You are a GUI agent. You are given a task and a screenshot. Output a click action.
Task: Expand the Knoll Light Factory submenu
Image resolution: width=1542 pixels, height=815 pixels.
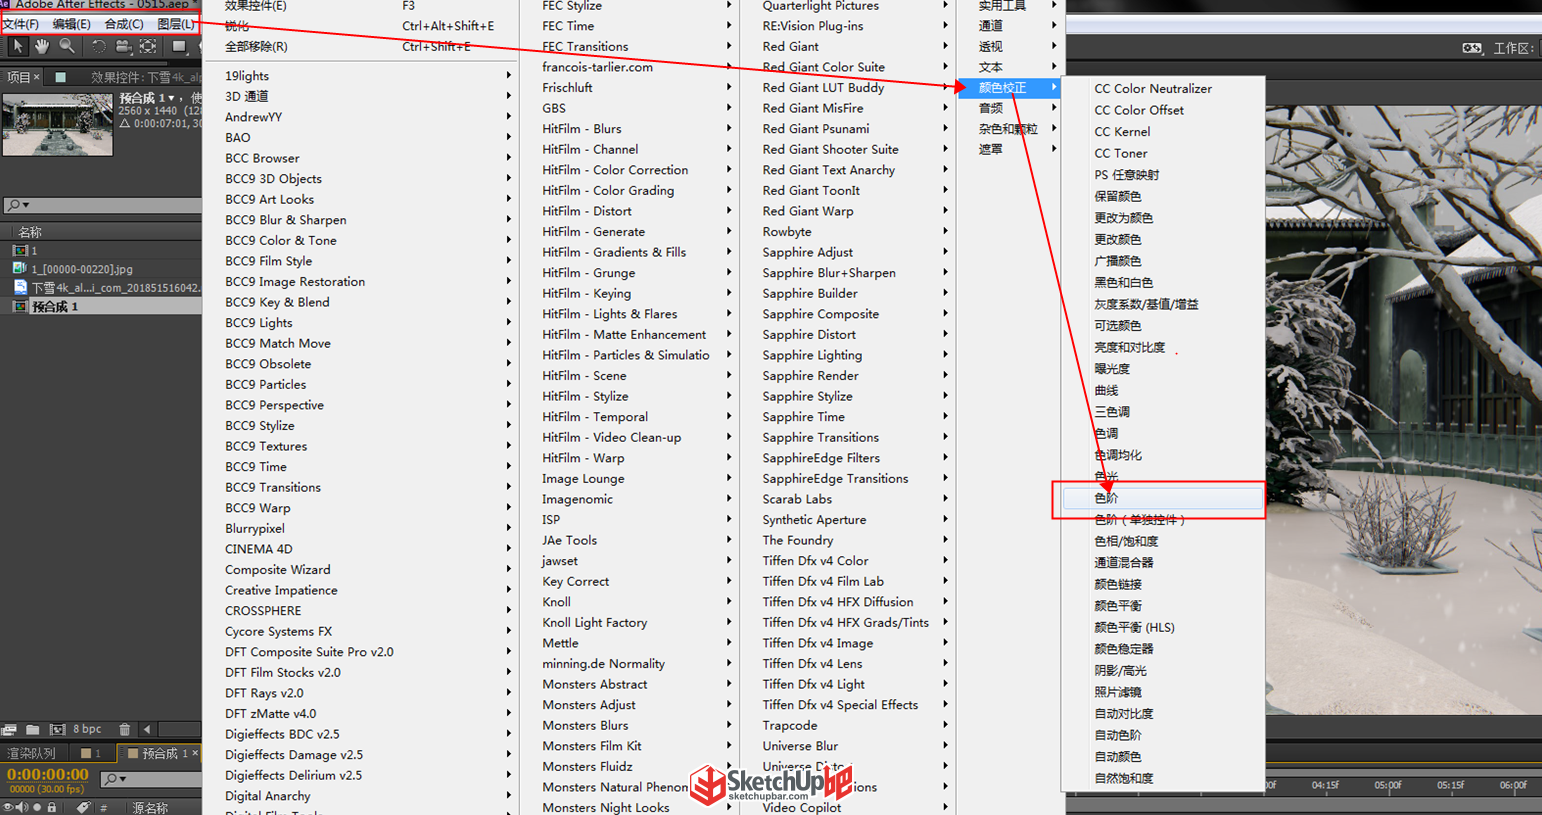point(630,623)
